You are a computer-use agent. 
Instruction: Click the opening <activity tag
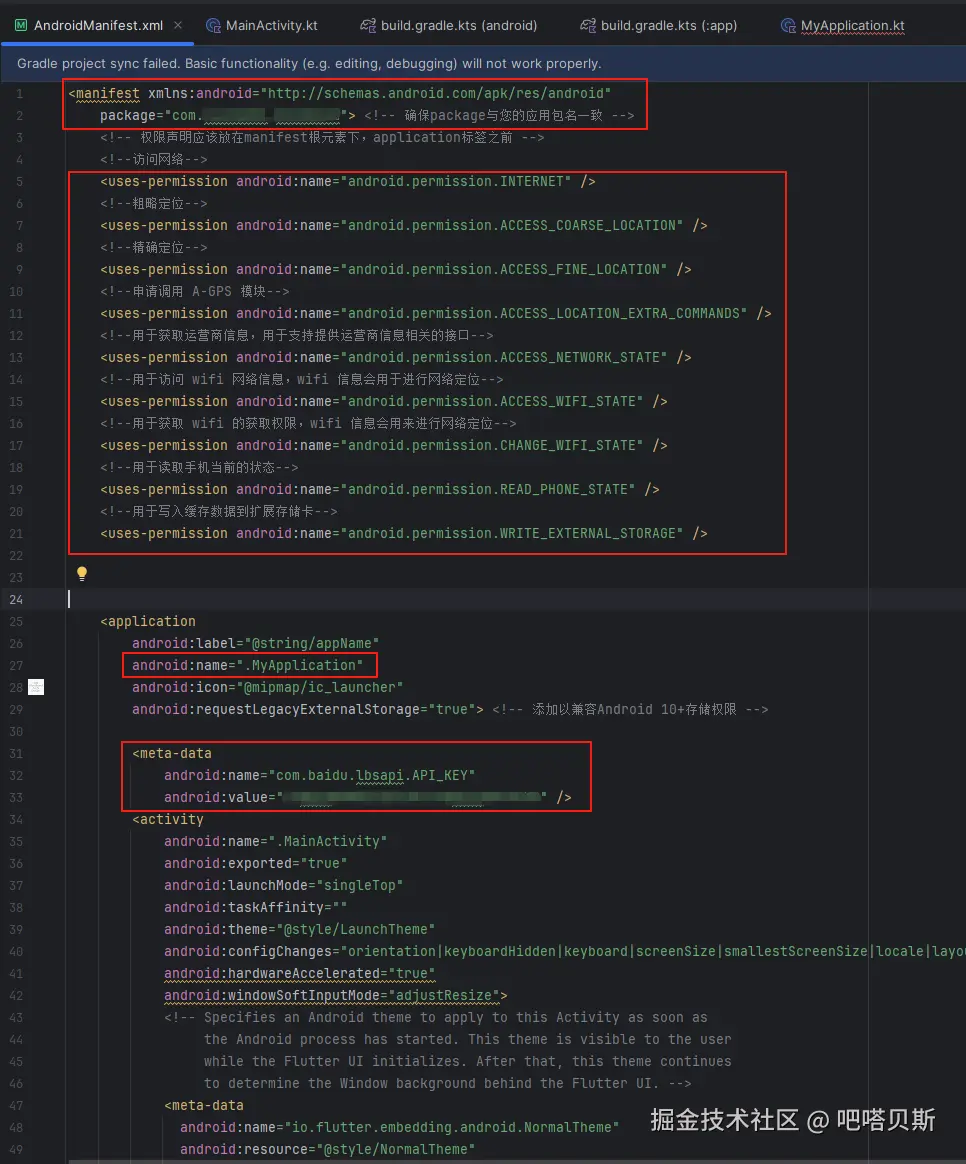coord(168,819)
